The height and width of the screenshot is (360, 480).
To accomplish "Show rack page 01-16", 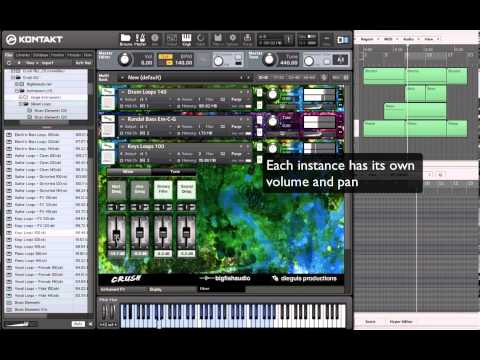I will click(x=263, y=78).
